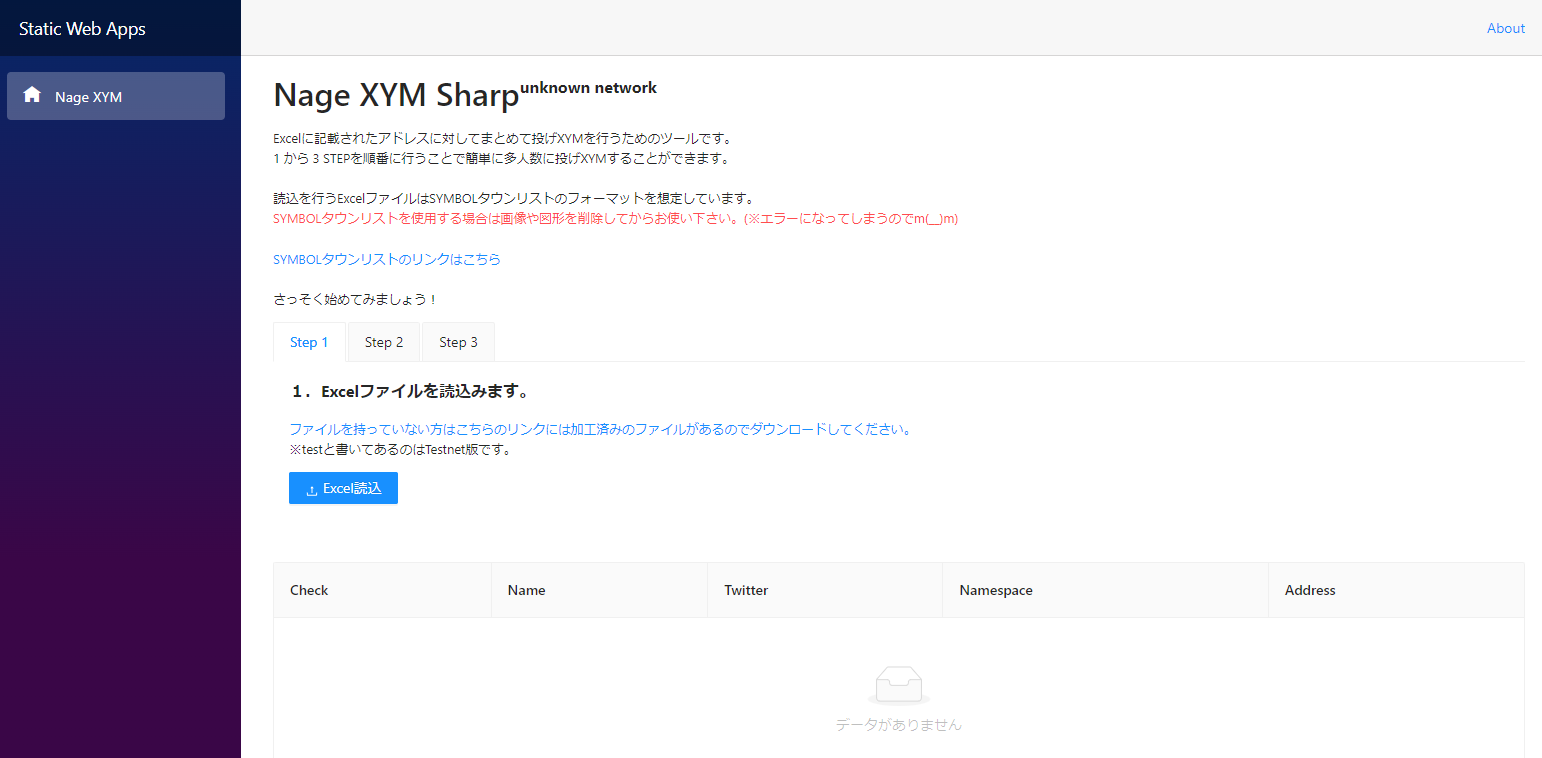
Task: Click the empty inbox icon in table
Action: point(898,686)
